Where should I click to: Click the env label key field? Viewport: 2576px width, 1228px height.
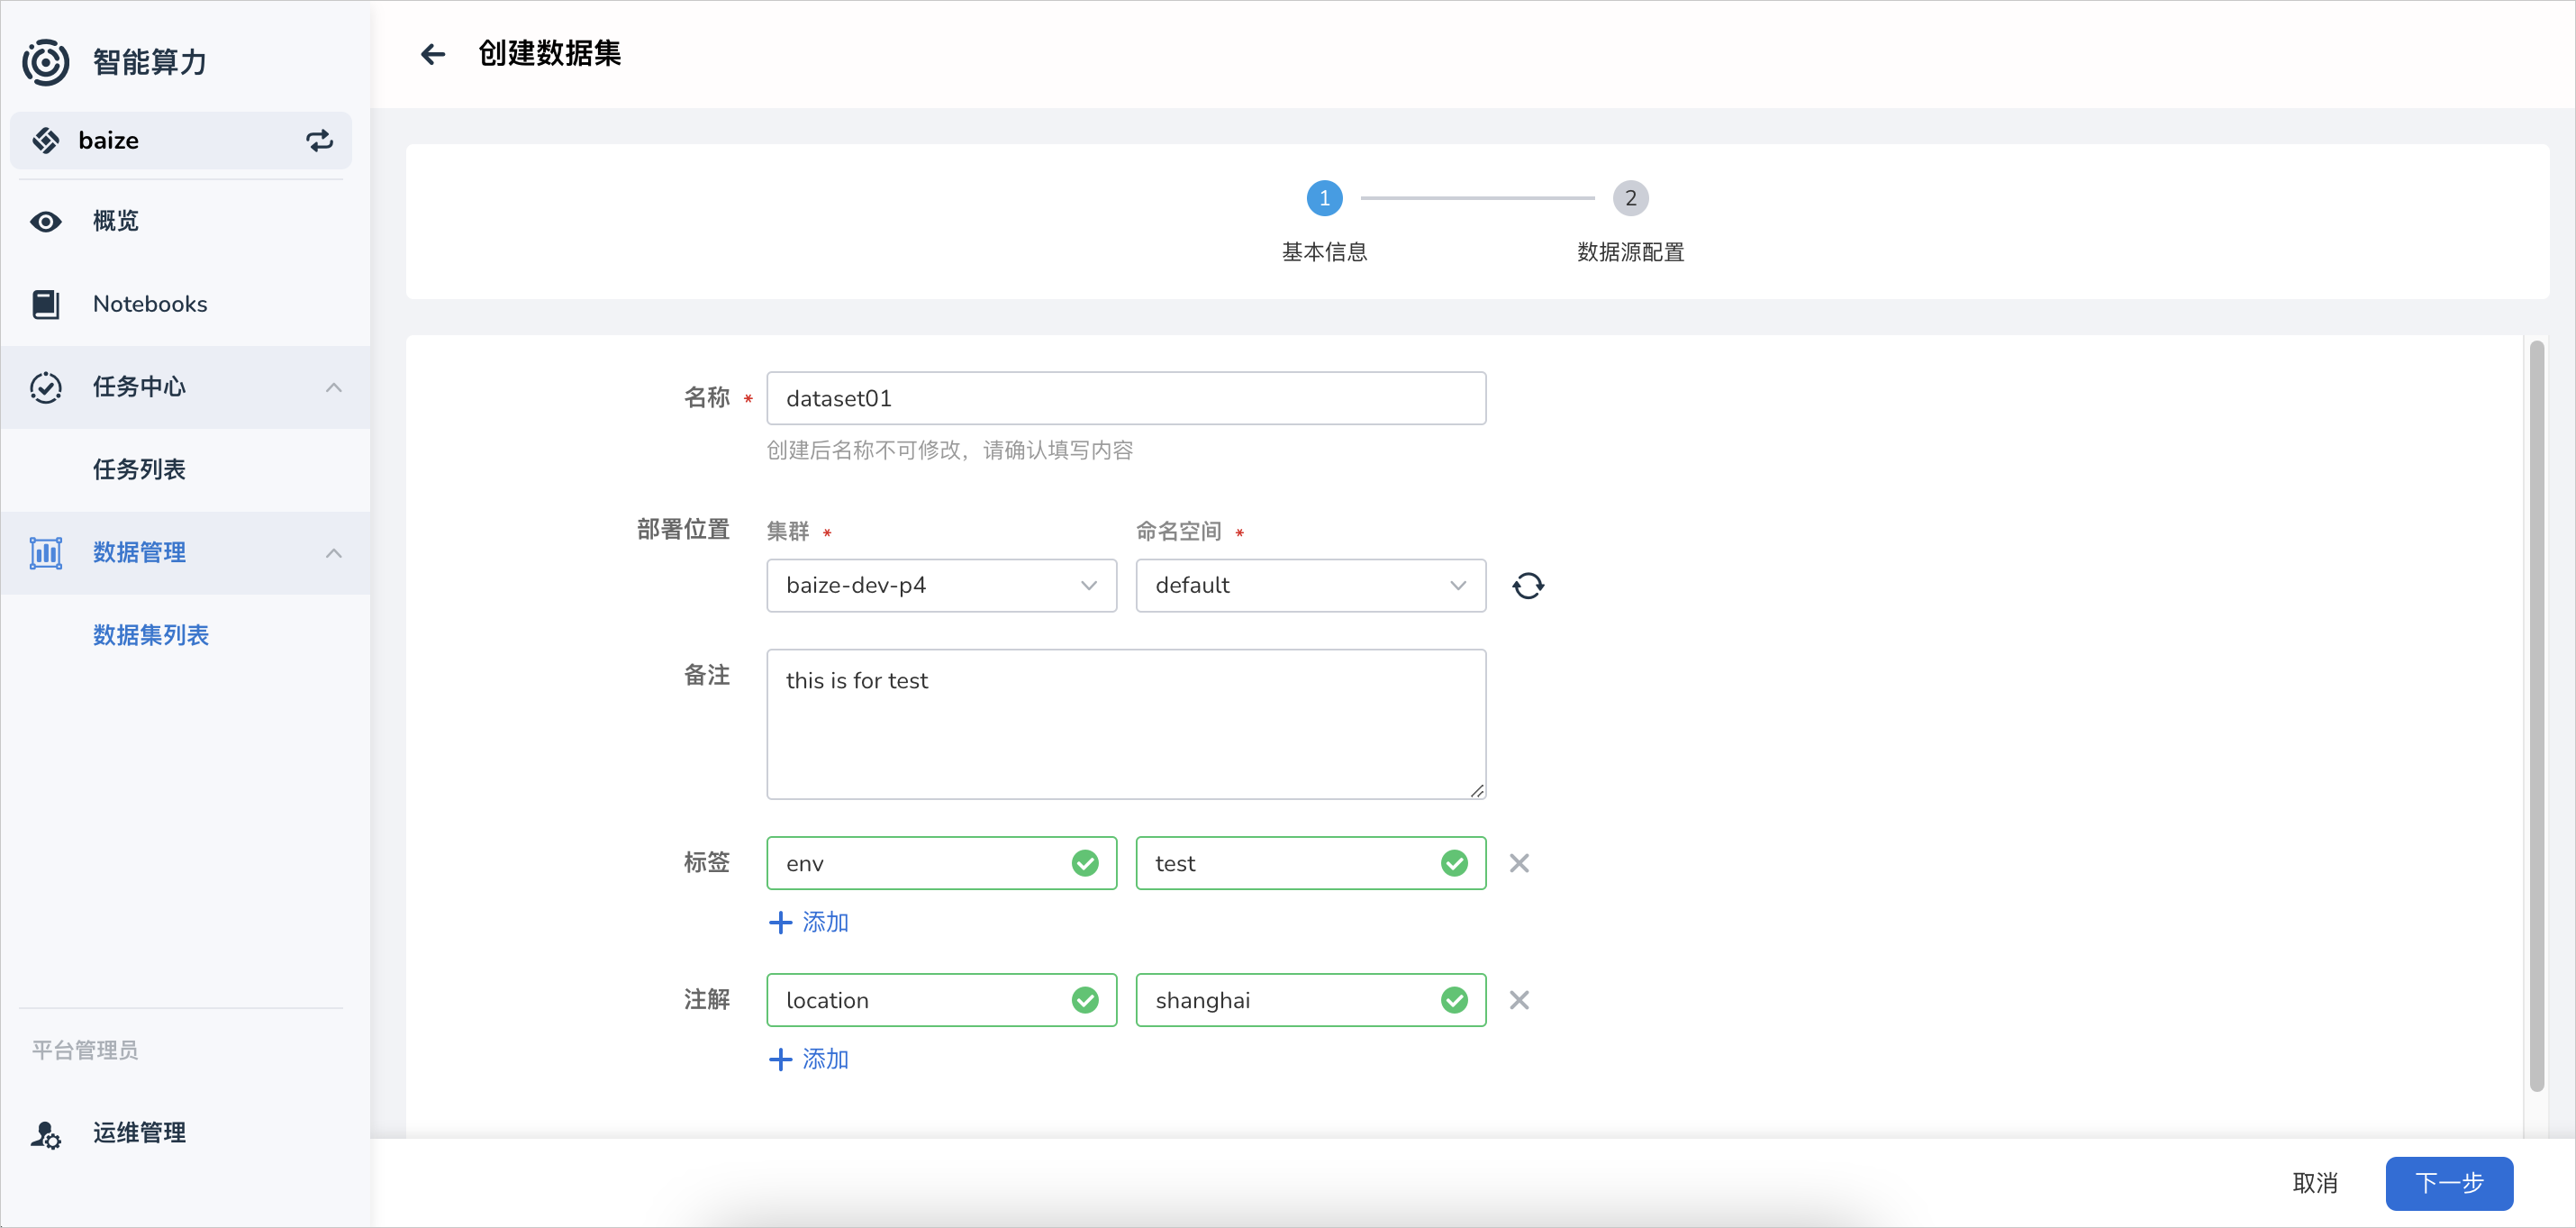(x=941, y=863)
